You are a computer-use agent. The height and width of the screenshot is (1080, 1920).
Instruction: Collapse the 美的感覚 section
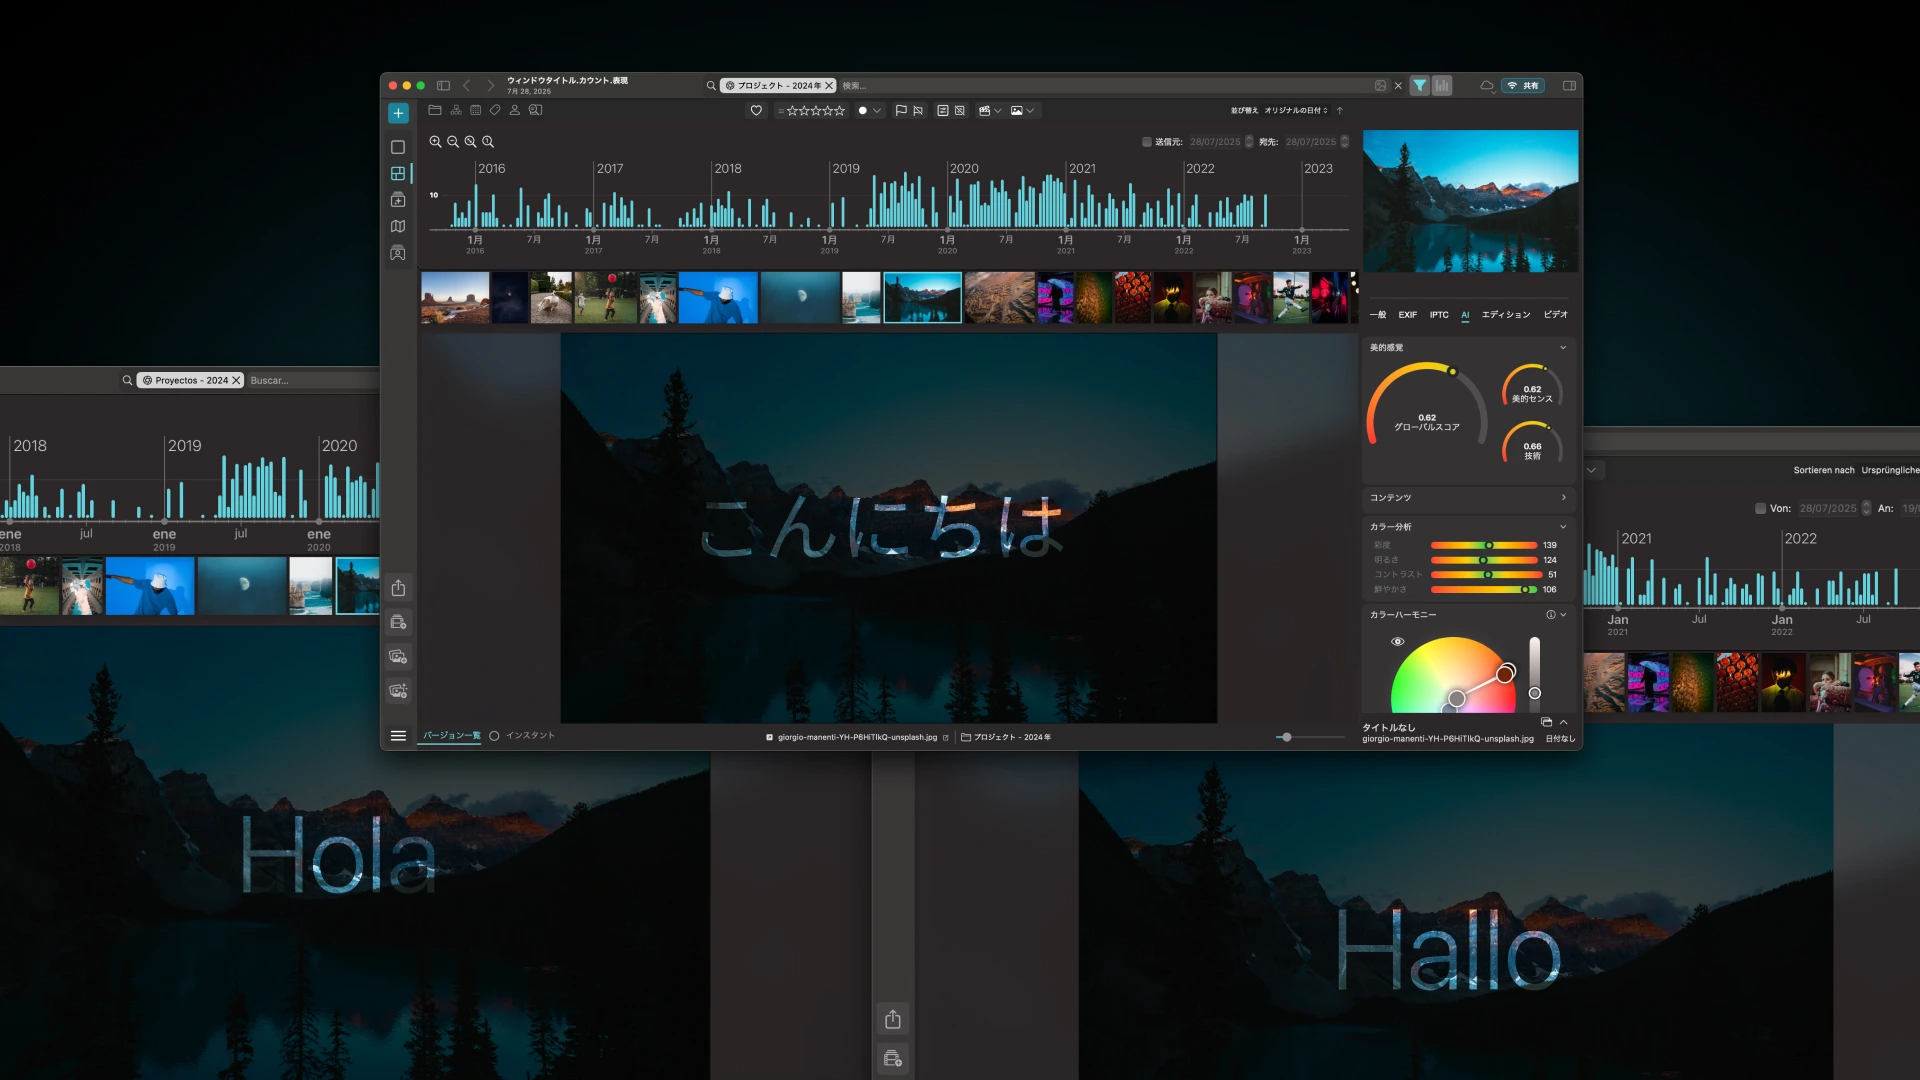pos(1563,348)
